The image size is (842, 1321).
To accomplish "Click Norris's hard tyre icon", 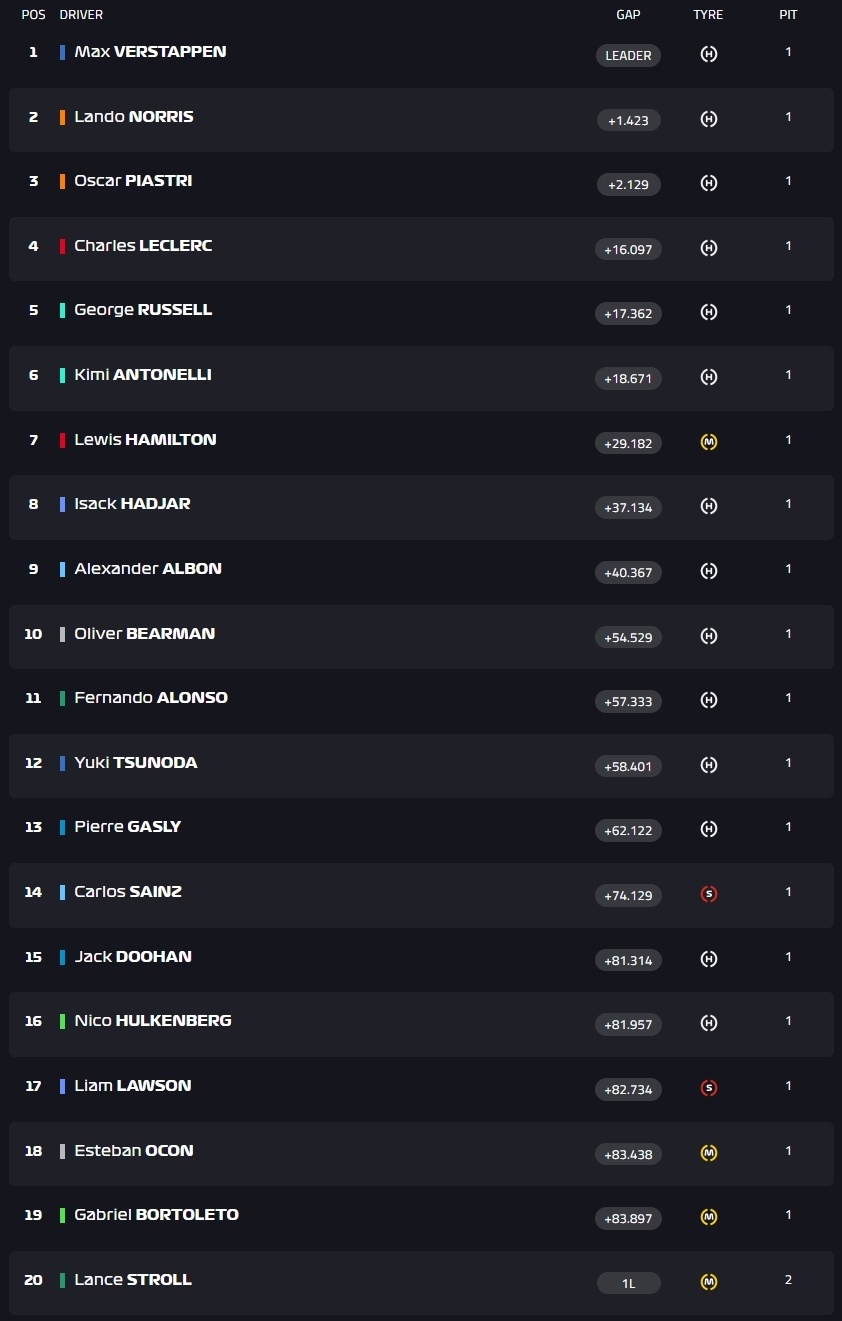I will click(x=708, y=119).
